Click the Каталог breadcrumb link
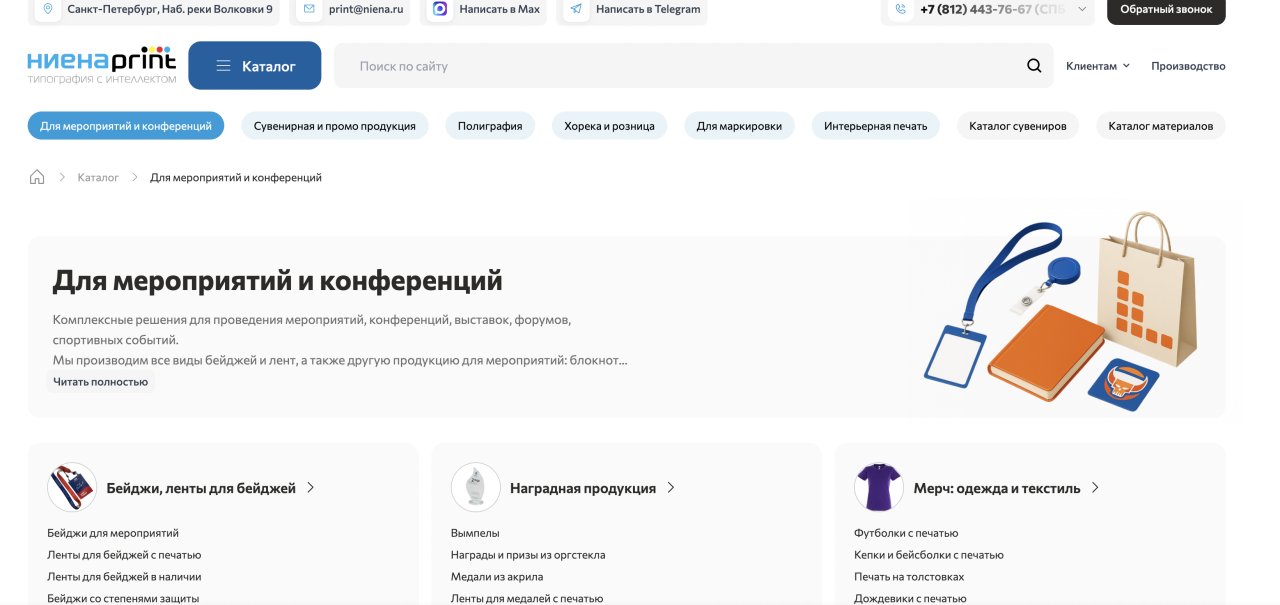Image resolution: width=1280 pixels, height=605 pixels. [98, 177]
